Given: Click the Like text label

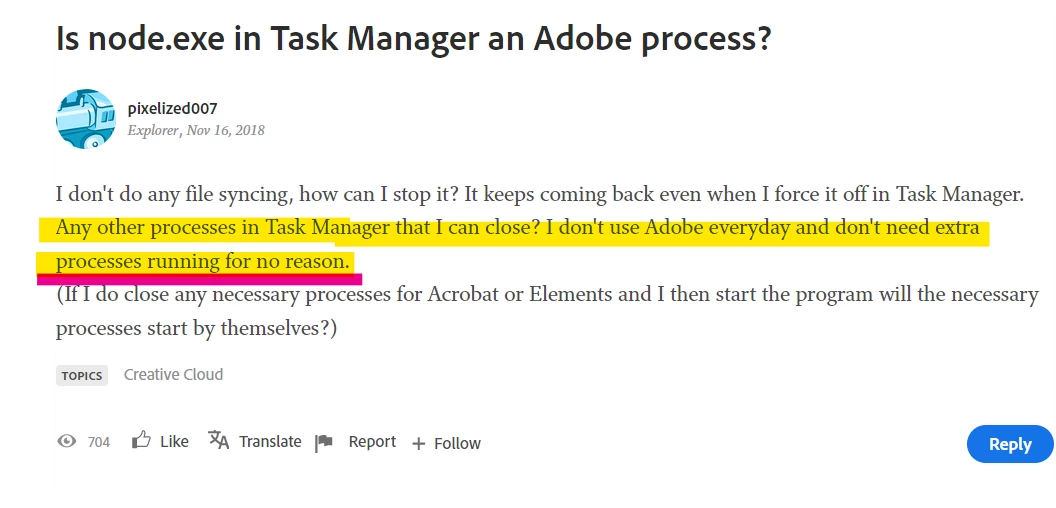Looking at the screenshot, I should (174, 441).
